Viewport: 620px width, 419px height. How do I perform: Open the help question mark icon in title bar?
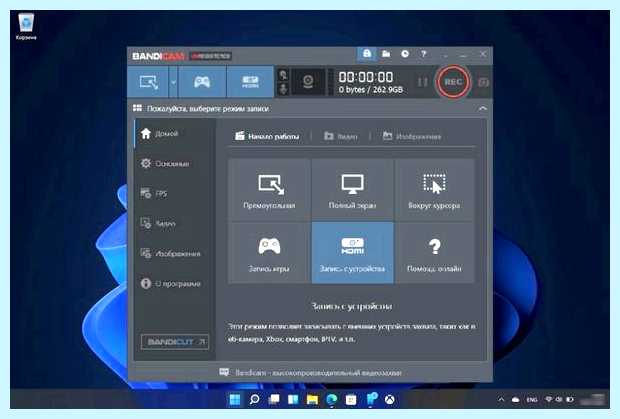[x=423, y=54]
